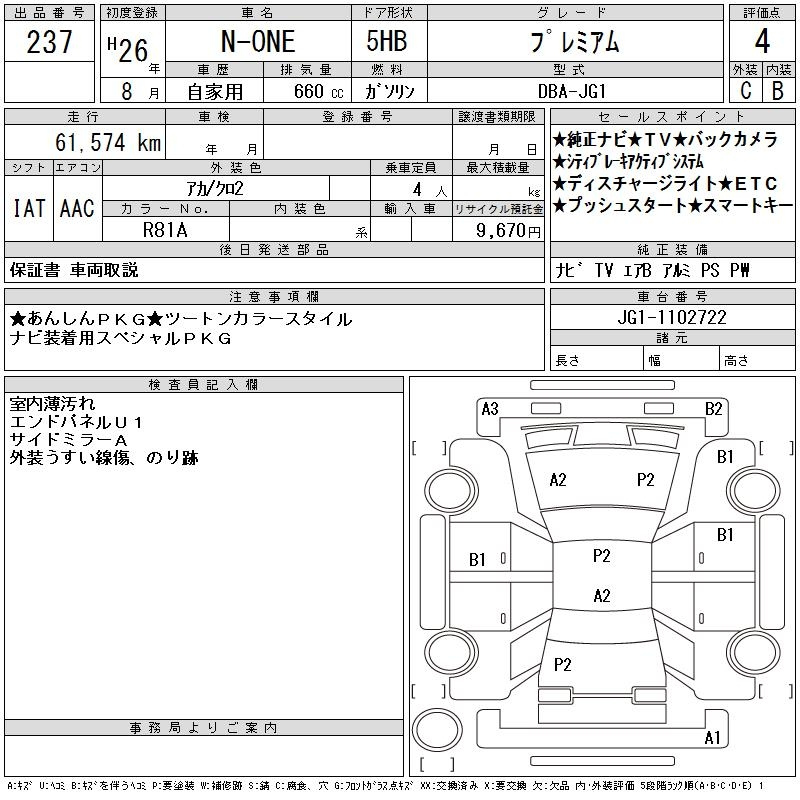800x800 pixels.
Task: Select the legend entry "XX:交換済み"
Action: (449, 786)
